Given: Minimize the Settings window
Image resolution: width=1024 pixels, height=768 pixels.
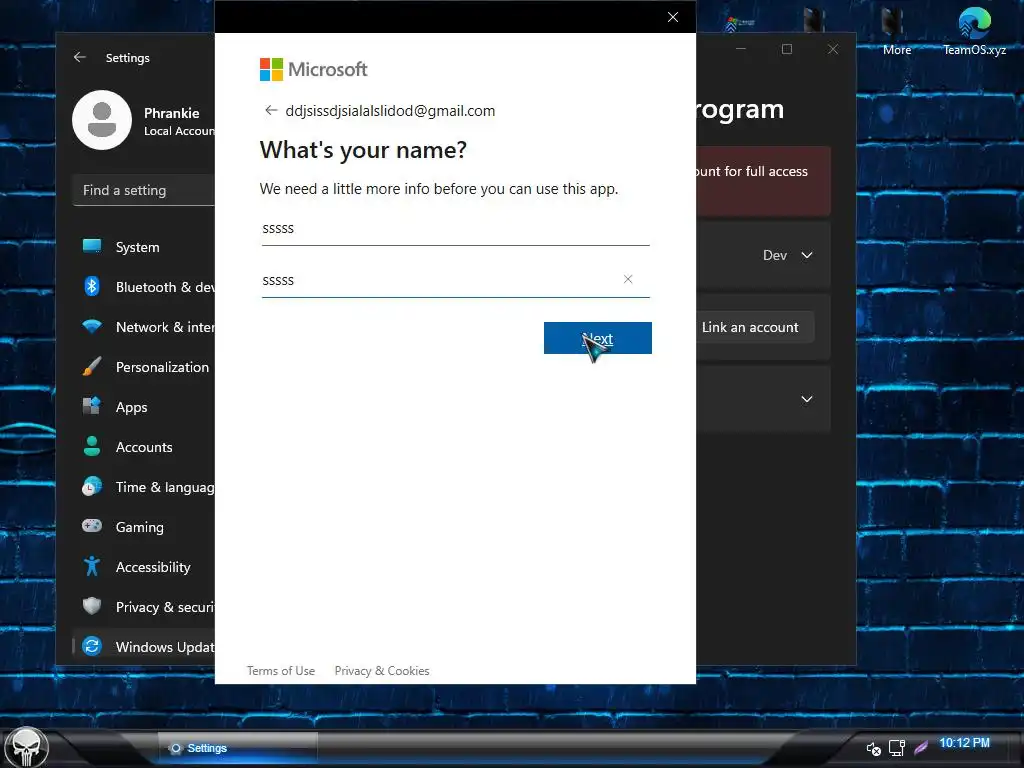Looking at the screenshot, I should (x=741, y=49).
